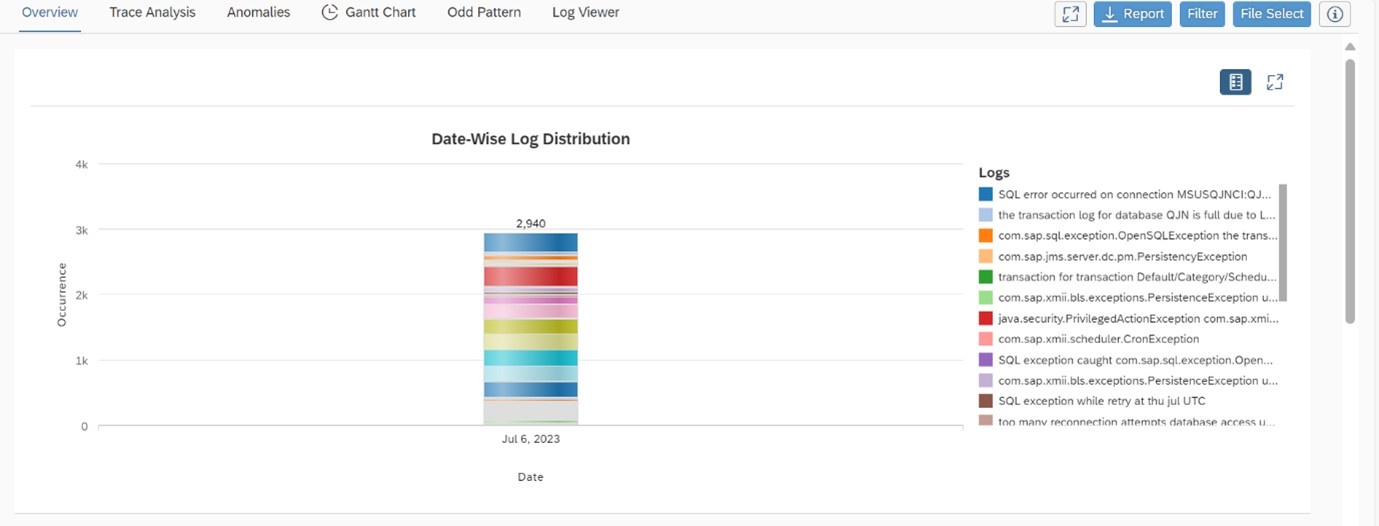Viewport: 1379px width, 526px height.
Task: Select the Overview tab
Action: click(50, 13)
